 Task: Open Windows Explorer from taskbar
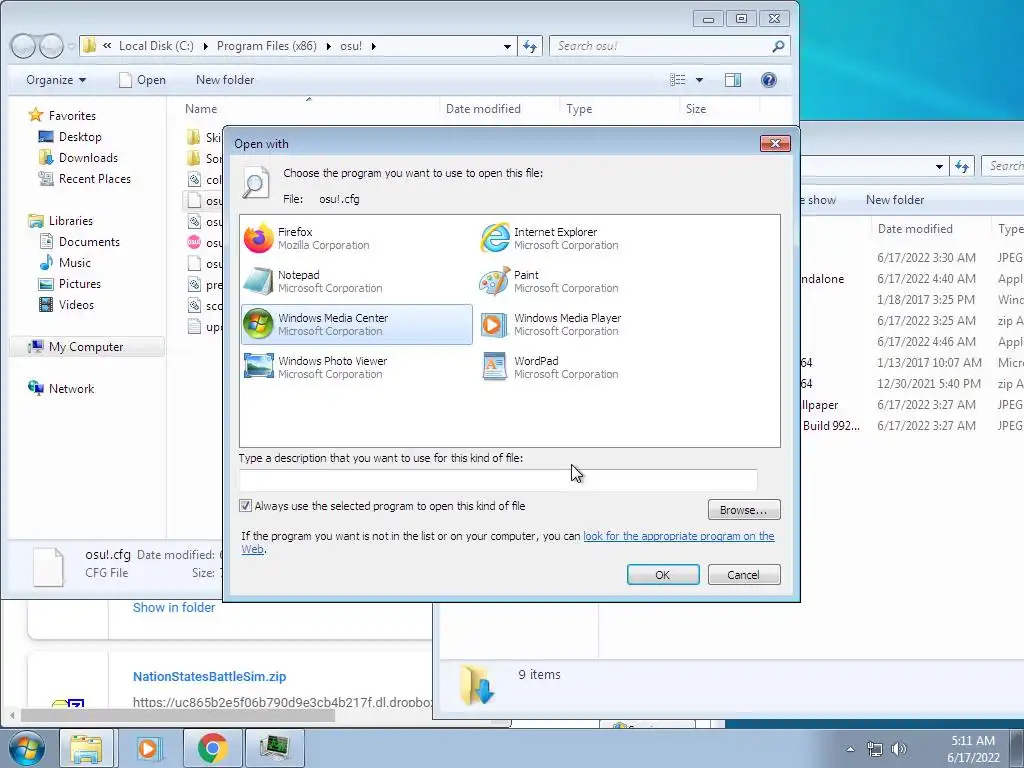pyautogui.click(x=86, y=748)
